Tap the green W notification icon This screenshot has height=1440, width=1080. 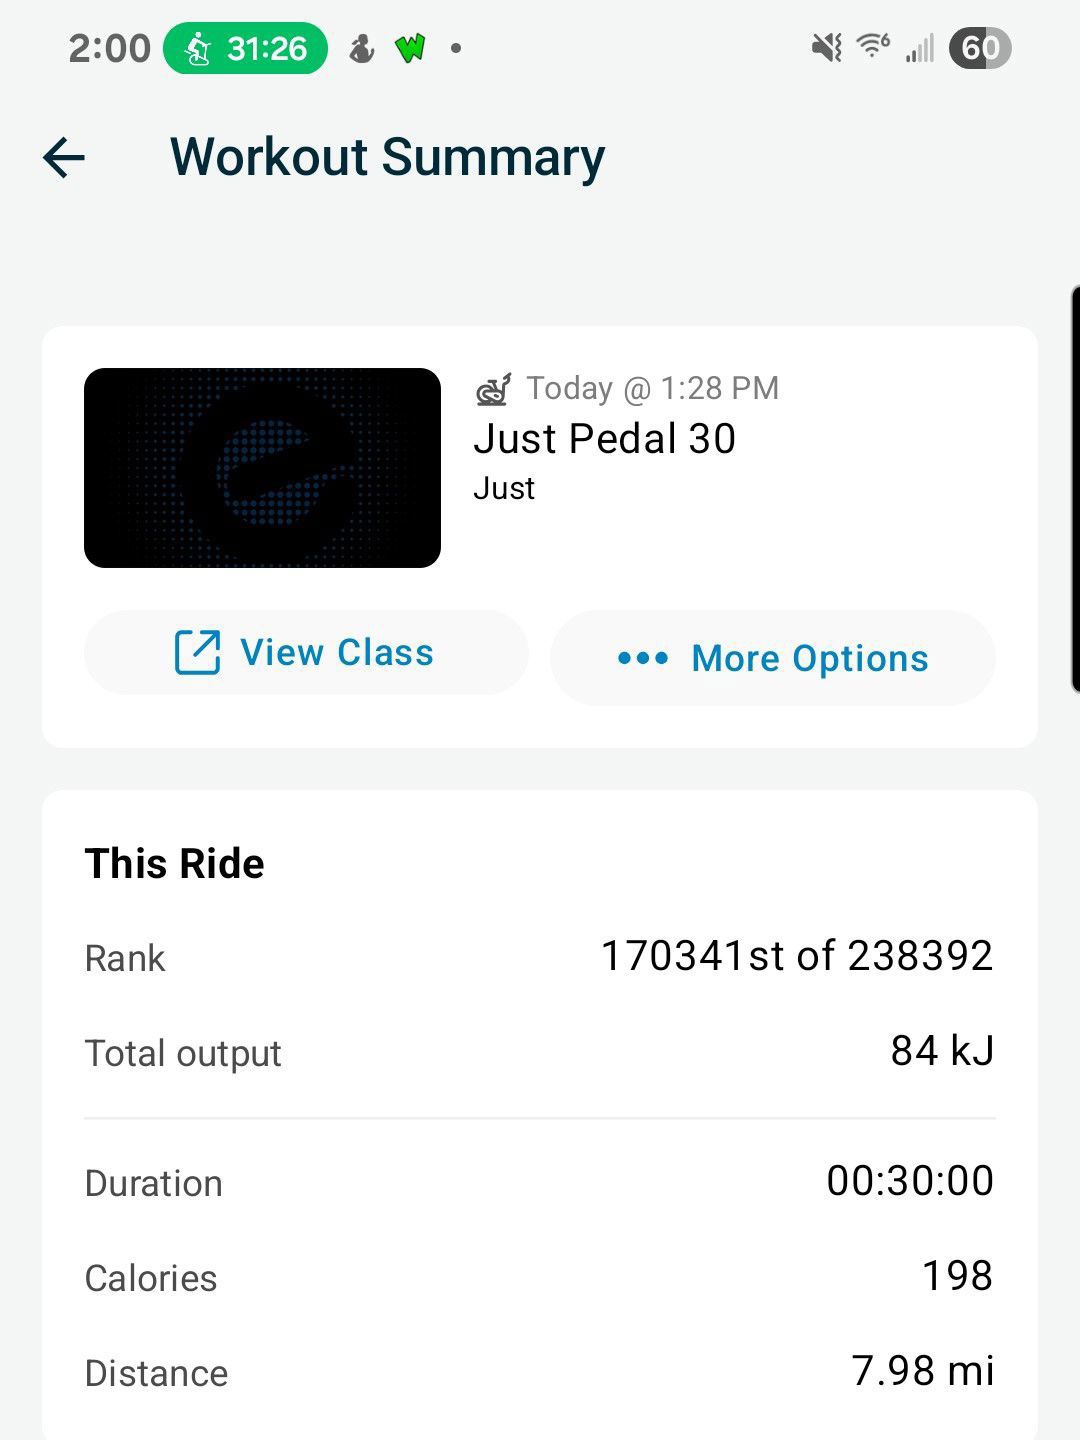410,48
